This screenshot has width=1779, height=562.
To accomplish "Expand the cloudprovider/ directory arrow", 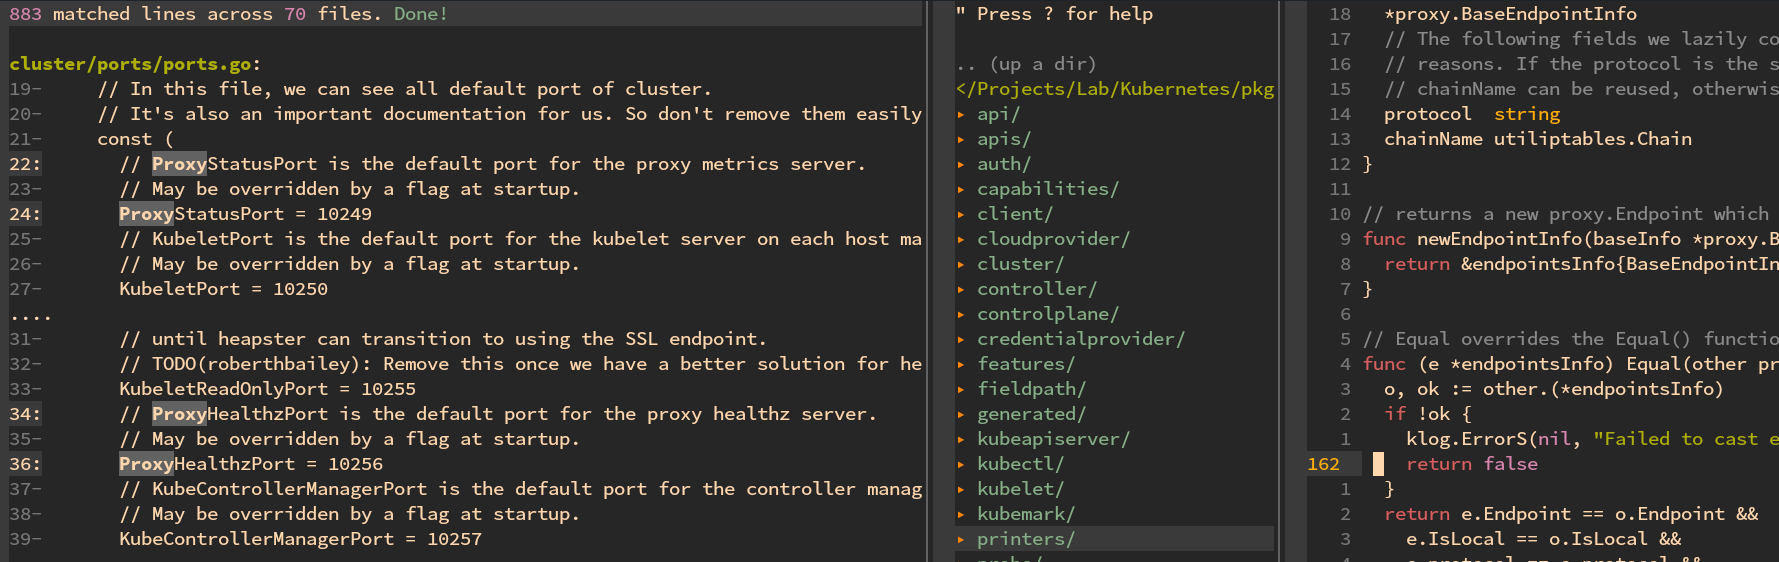I will click(x=961, y=239).
